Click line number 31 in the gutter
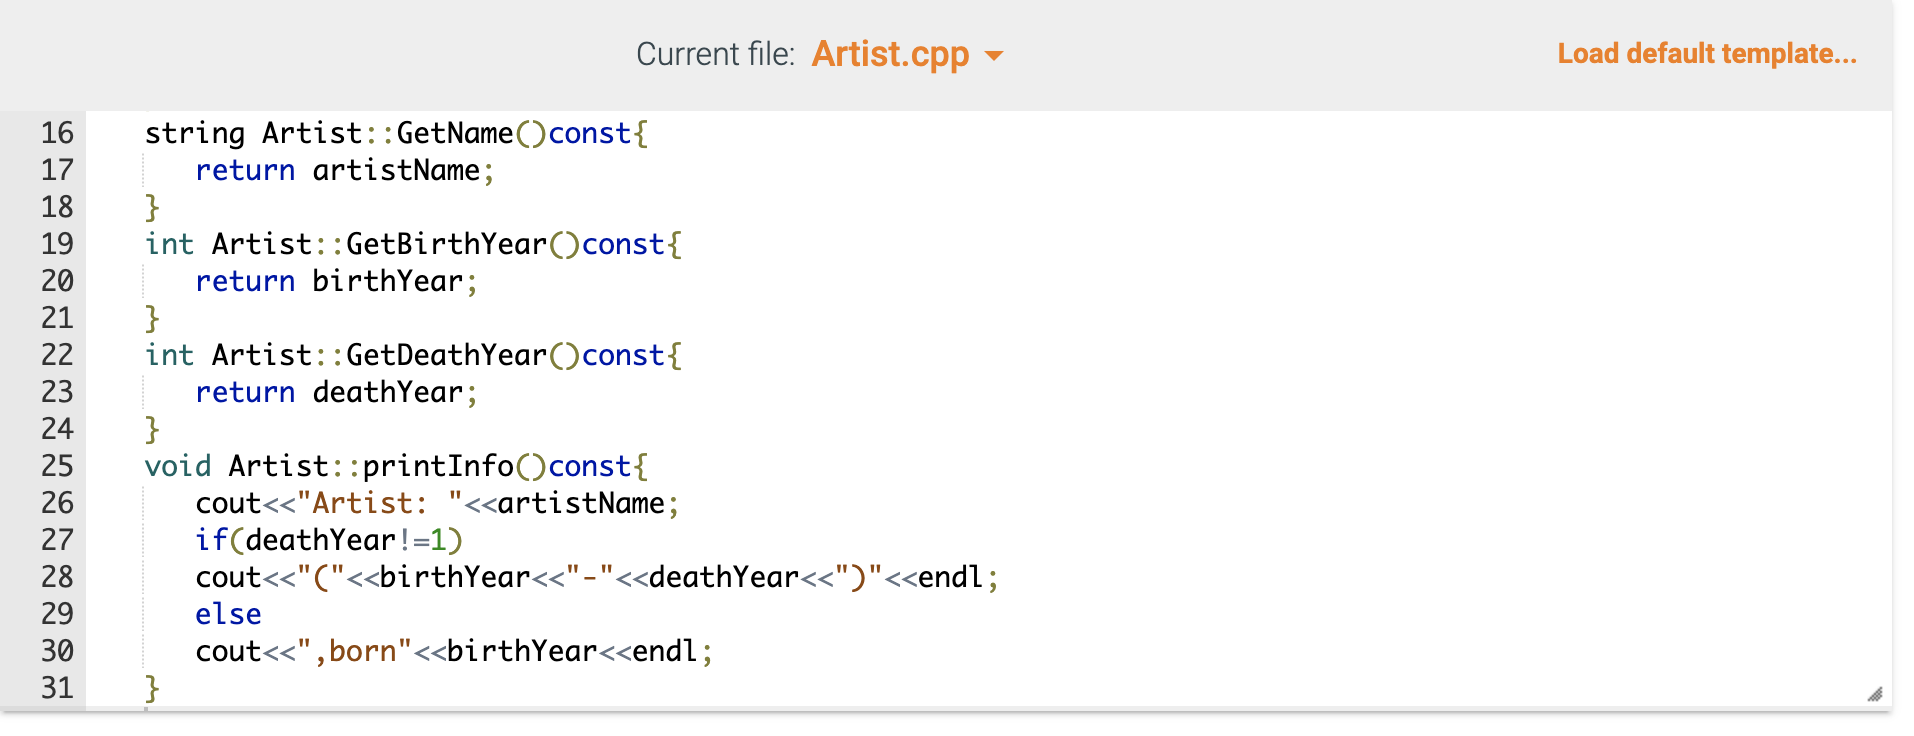This screenshot has width=1914, height=736. [57, 688]
